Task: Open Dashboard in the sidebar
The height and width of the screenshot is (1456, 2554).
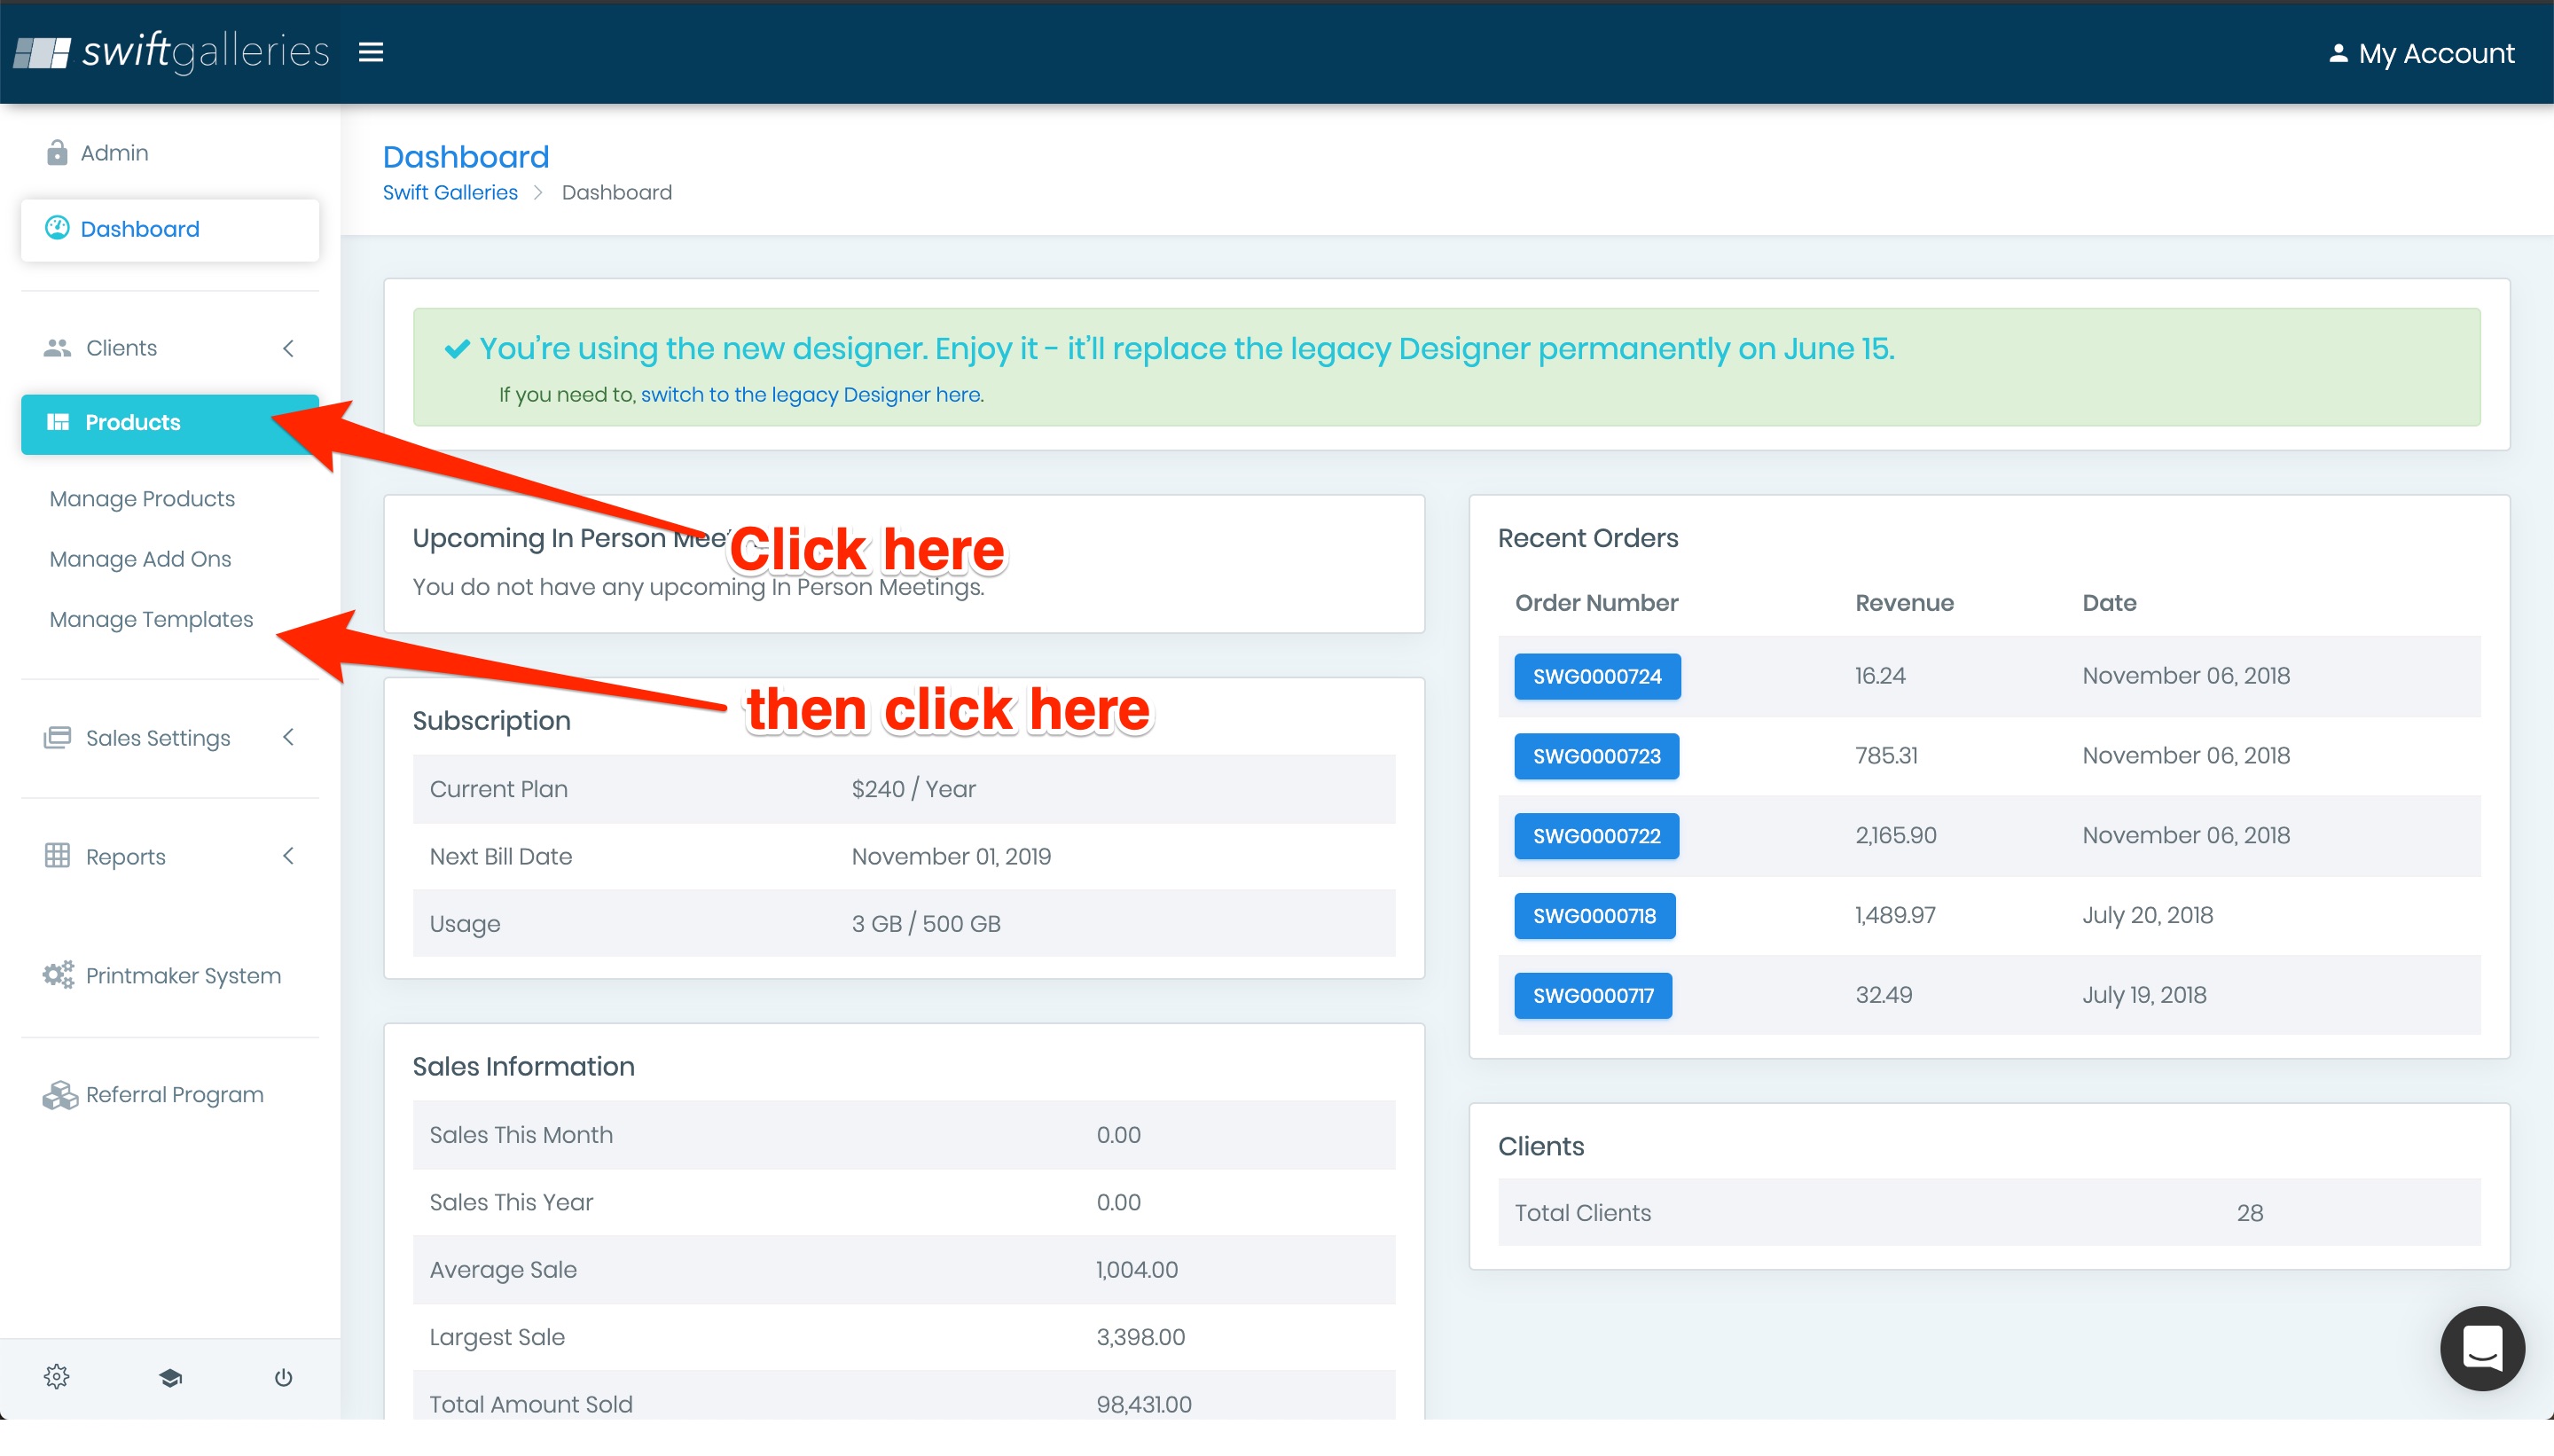Action: (170, 229)
